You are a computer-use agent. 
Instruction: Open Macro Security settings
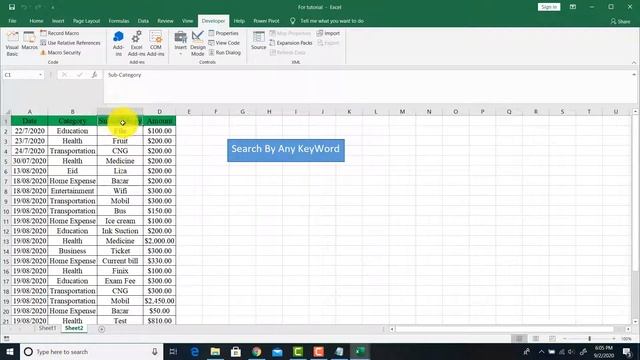point(60,53)
